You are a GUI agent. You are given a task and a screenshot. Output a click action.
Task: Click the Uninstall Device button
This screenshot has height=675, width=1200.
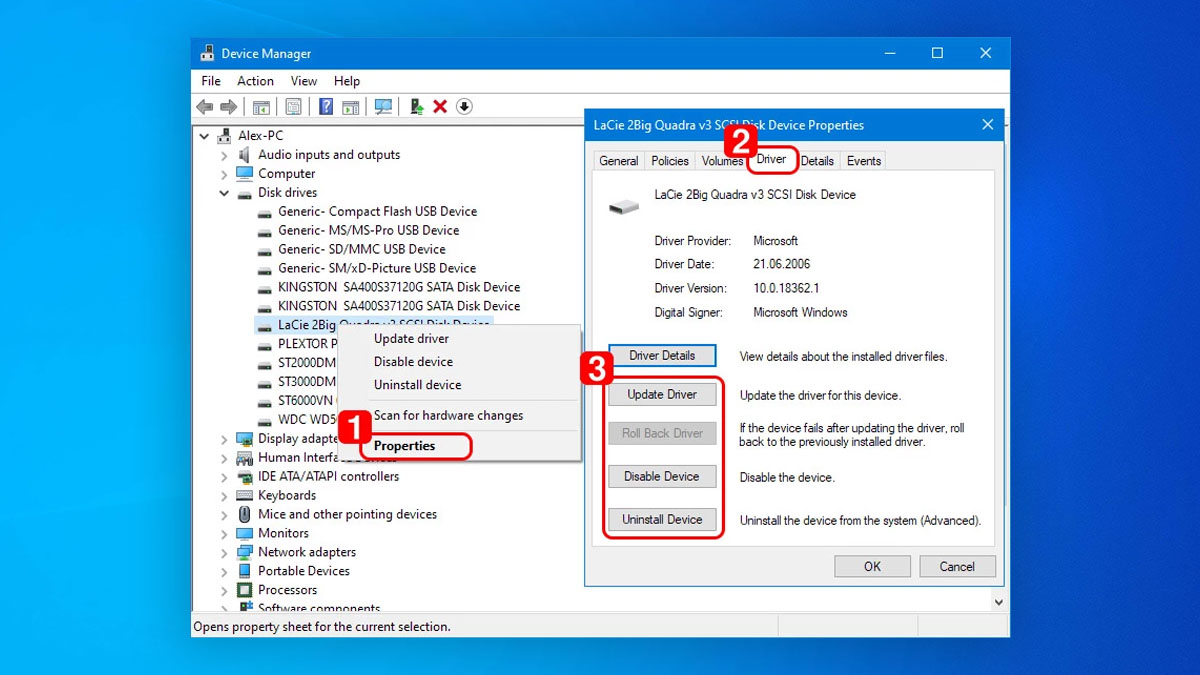pos(662,520)
